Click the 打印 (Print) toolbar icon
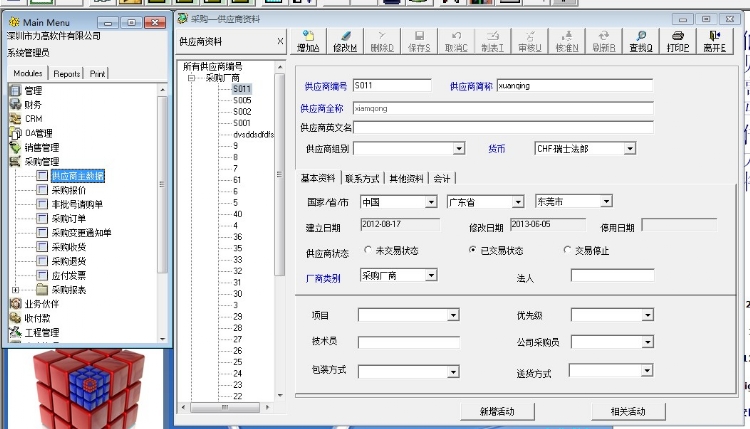Image resolution: width=750 pixels, height=429 pixels. point(678,41)
